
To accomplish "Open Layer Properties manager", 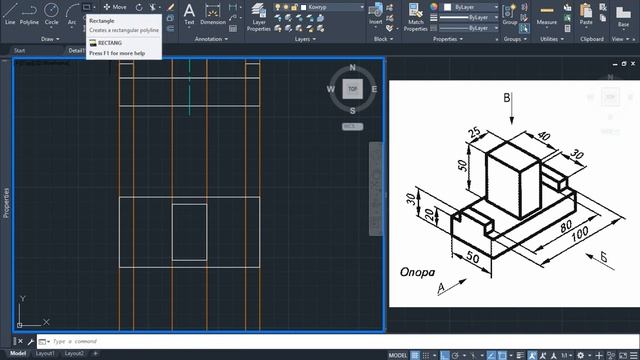I will click(259, 17).
